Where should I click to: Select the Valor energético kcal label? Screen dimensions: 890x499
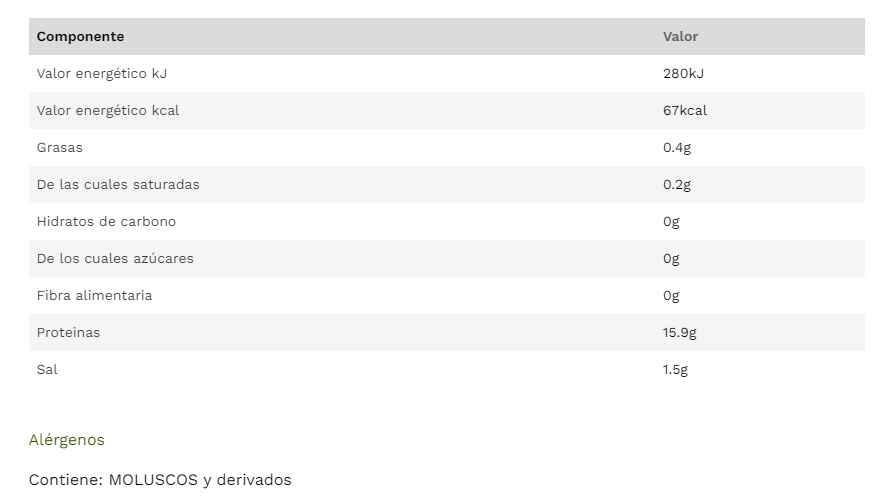(x=108, y=110)
